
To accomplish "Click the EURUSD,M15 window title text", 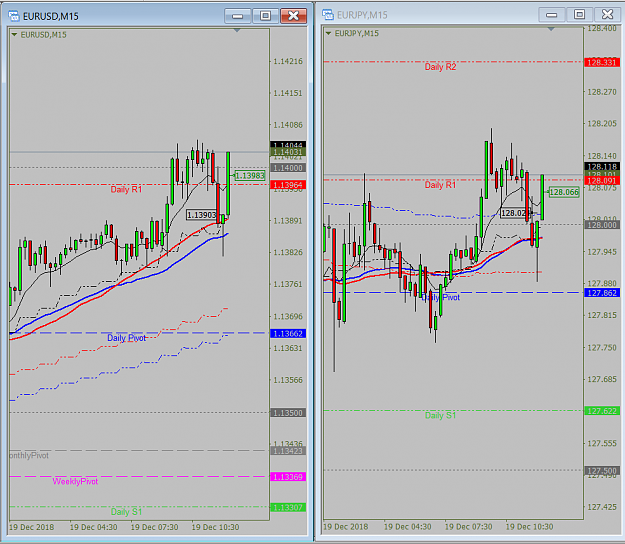I will [x=51, y=16].
